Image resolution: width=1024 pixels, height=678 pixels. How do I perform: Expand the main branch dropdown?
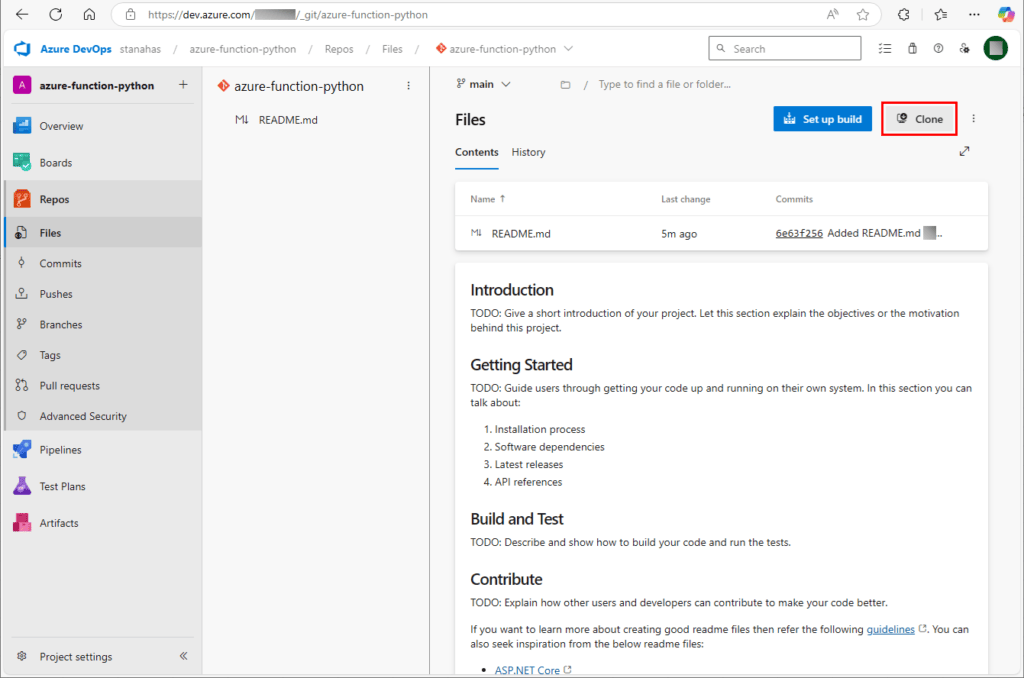[484, 84]
